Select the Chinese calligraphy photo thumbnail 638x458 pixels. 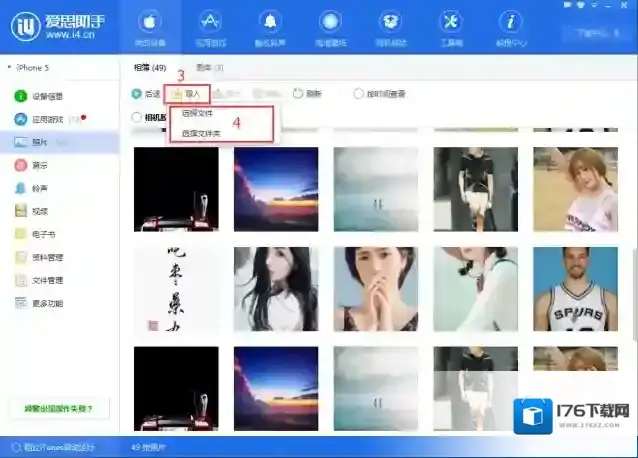click(x=176, y=289)
